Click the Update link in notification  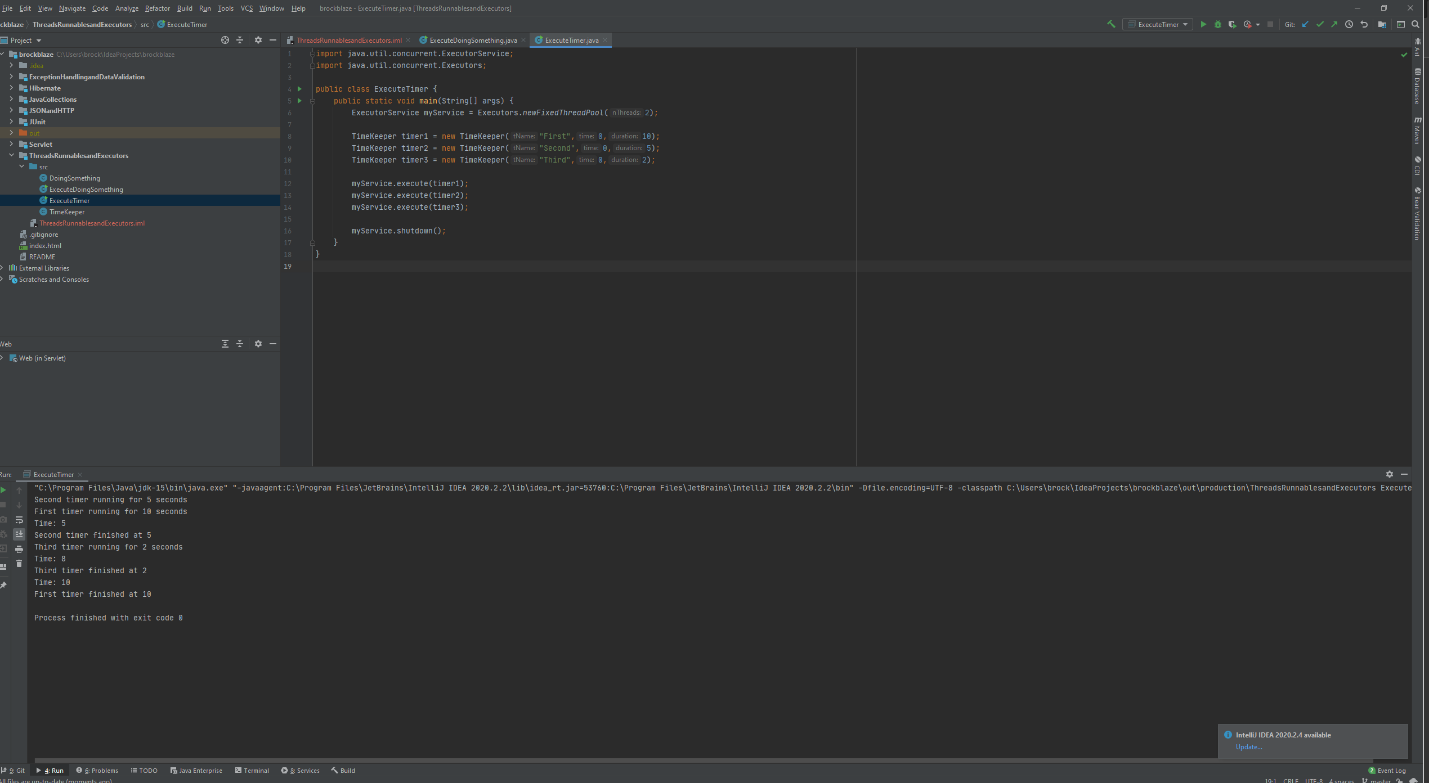(x=1249, y=747)
